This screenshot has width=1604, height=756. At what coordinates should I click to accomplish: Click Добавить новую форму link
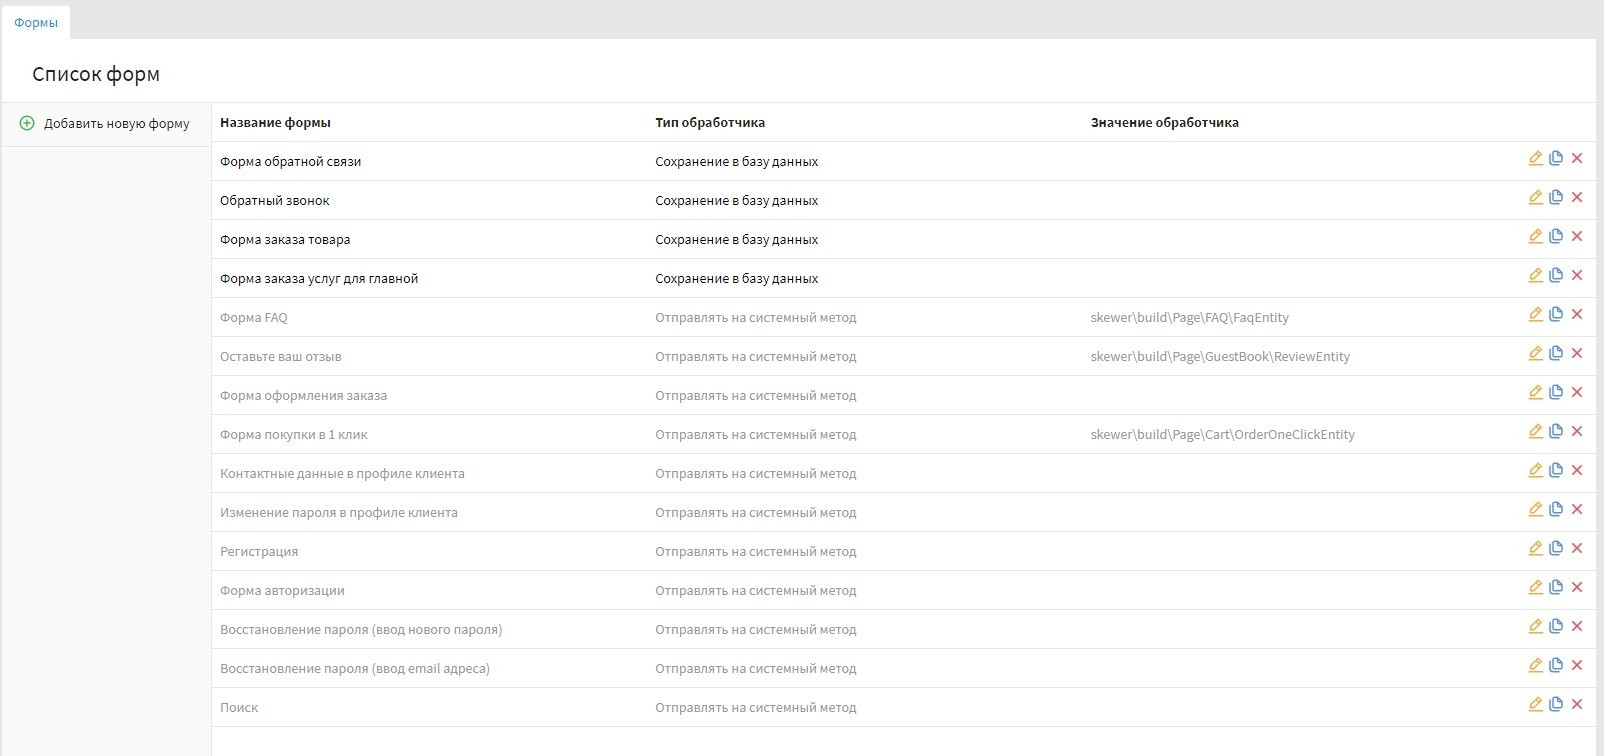click(x=116, y=124)
